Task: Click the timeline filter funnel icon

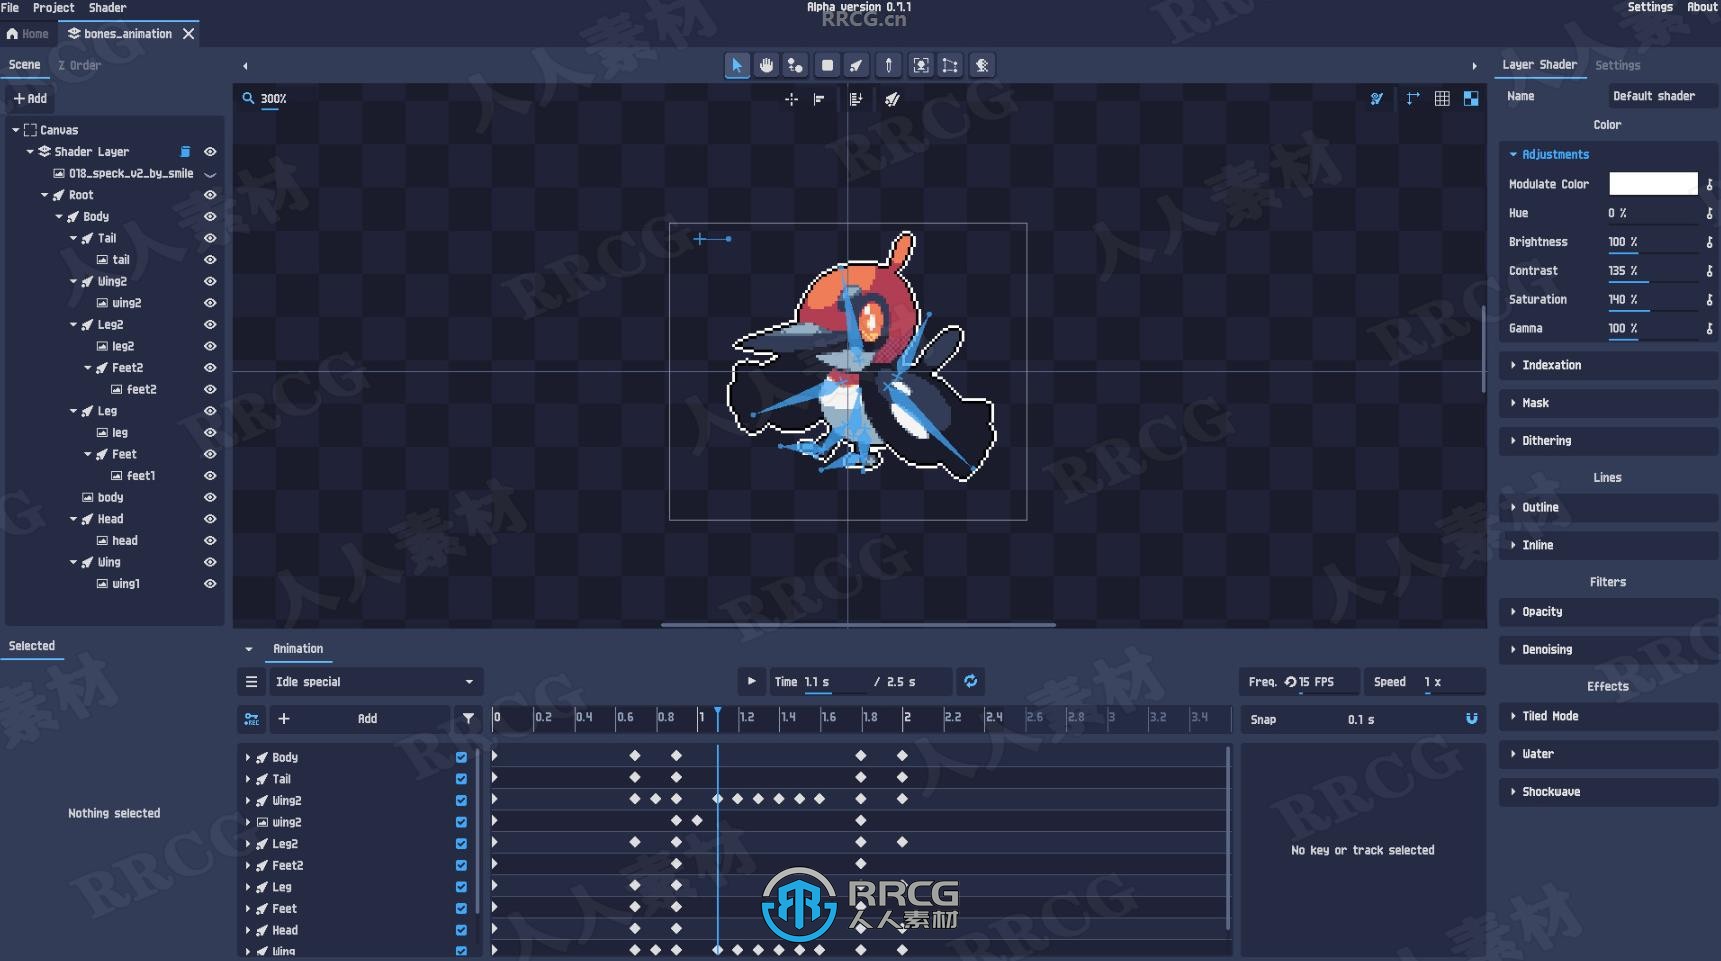Action: click(468, 719)
